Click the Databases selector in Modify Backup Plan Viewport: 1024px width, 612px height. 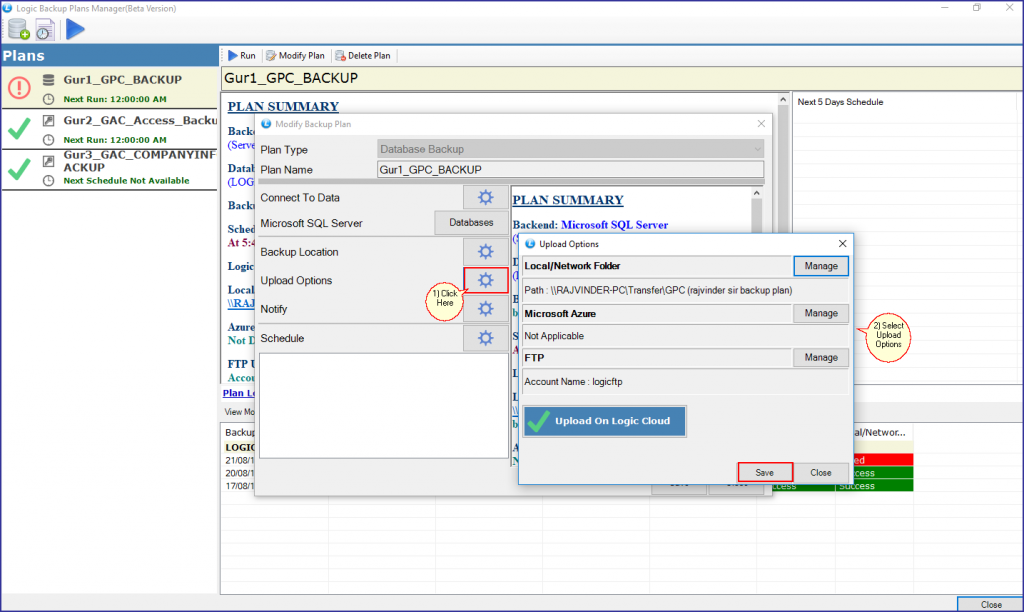coord(470,222)
